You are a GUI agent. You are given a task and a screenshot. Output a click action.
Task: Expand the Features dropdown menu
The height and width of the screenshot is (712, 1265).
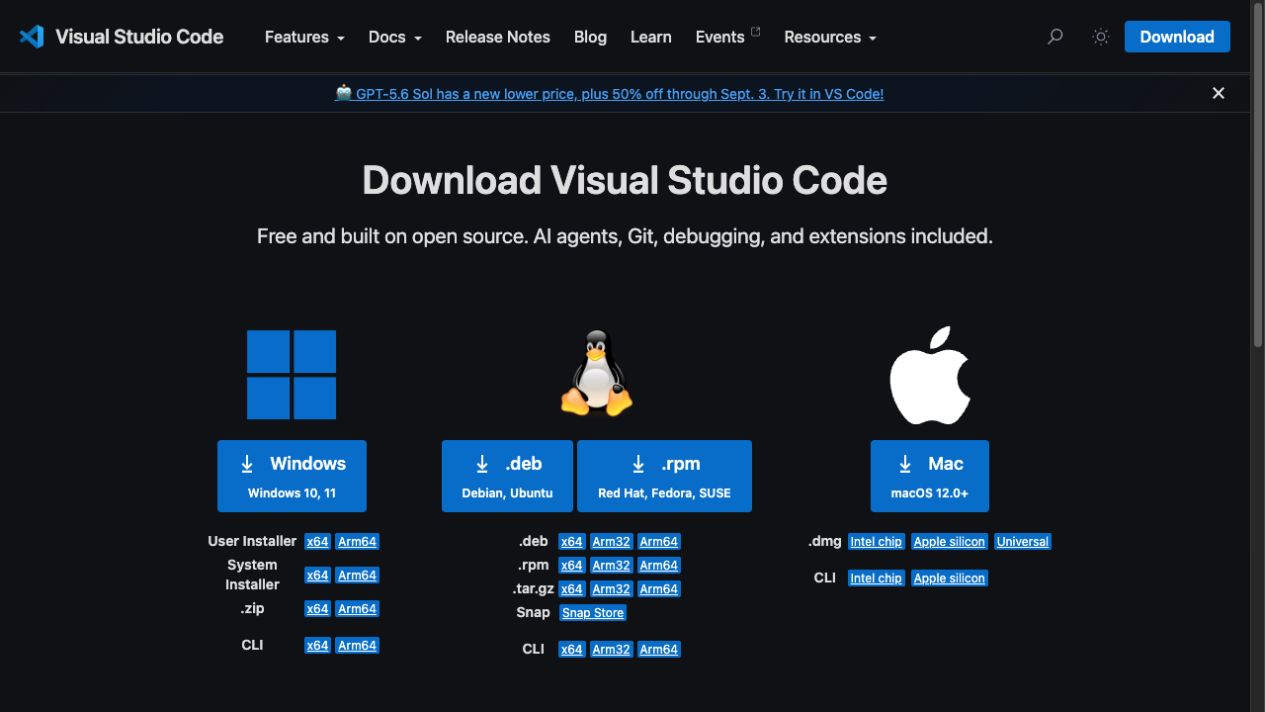(304, 37)
